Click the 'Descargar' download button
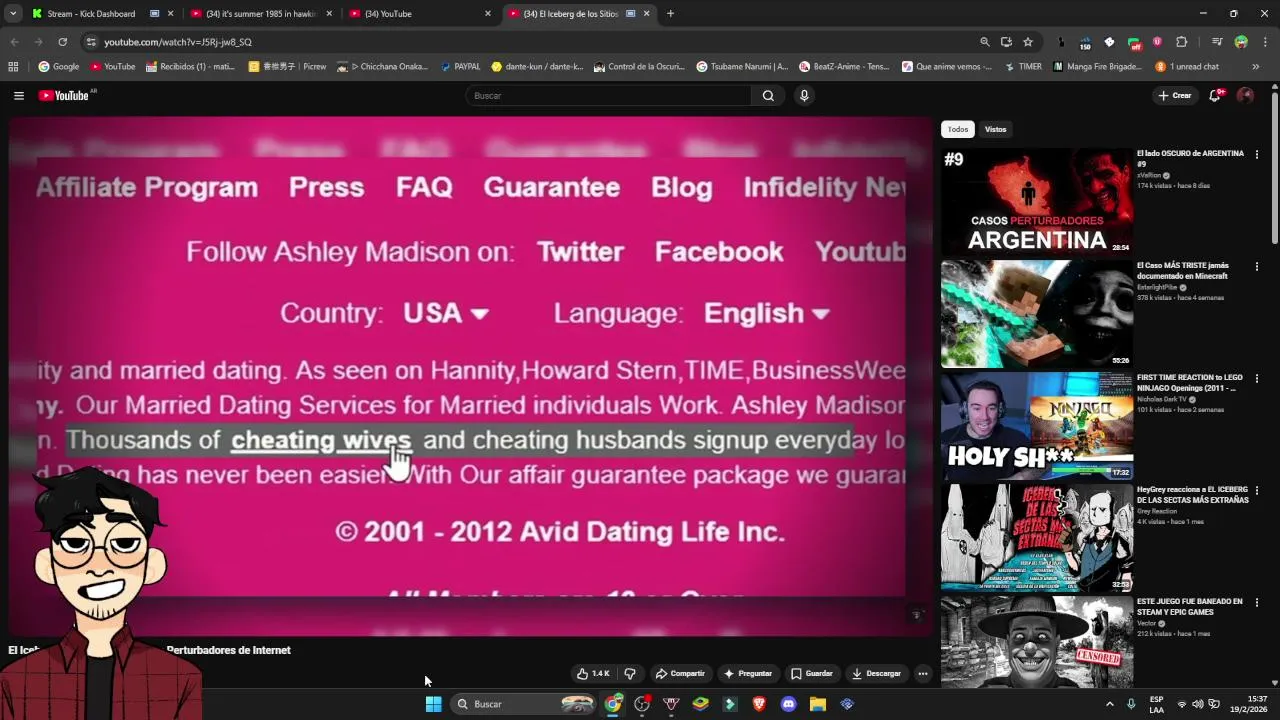The image size is (1280, 720). click(x=876, y=674)
